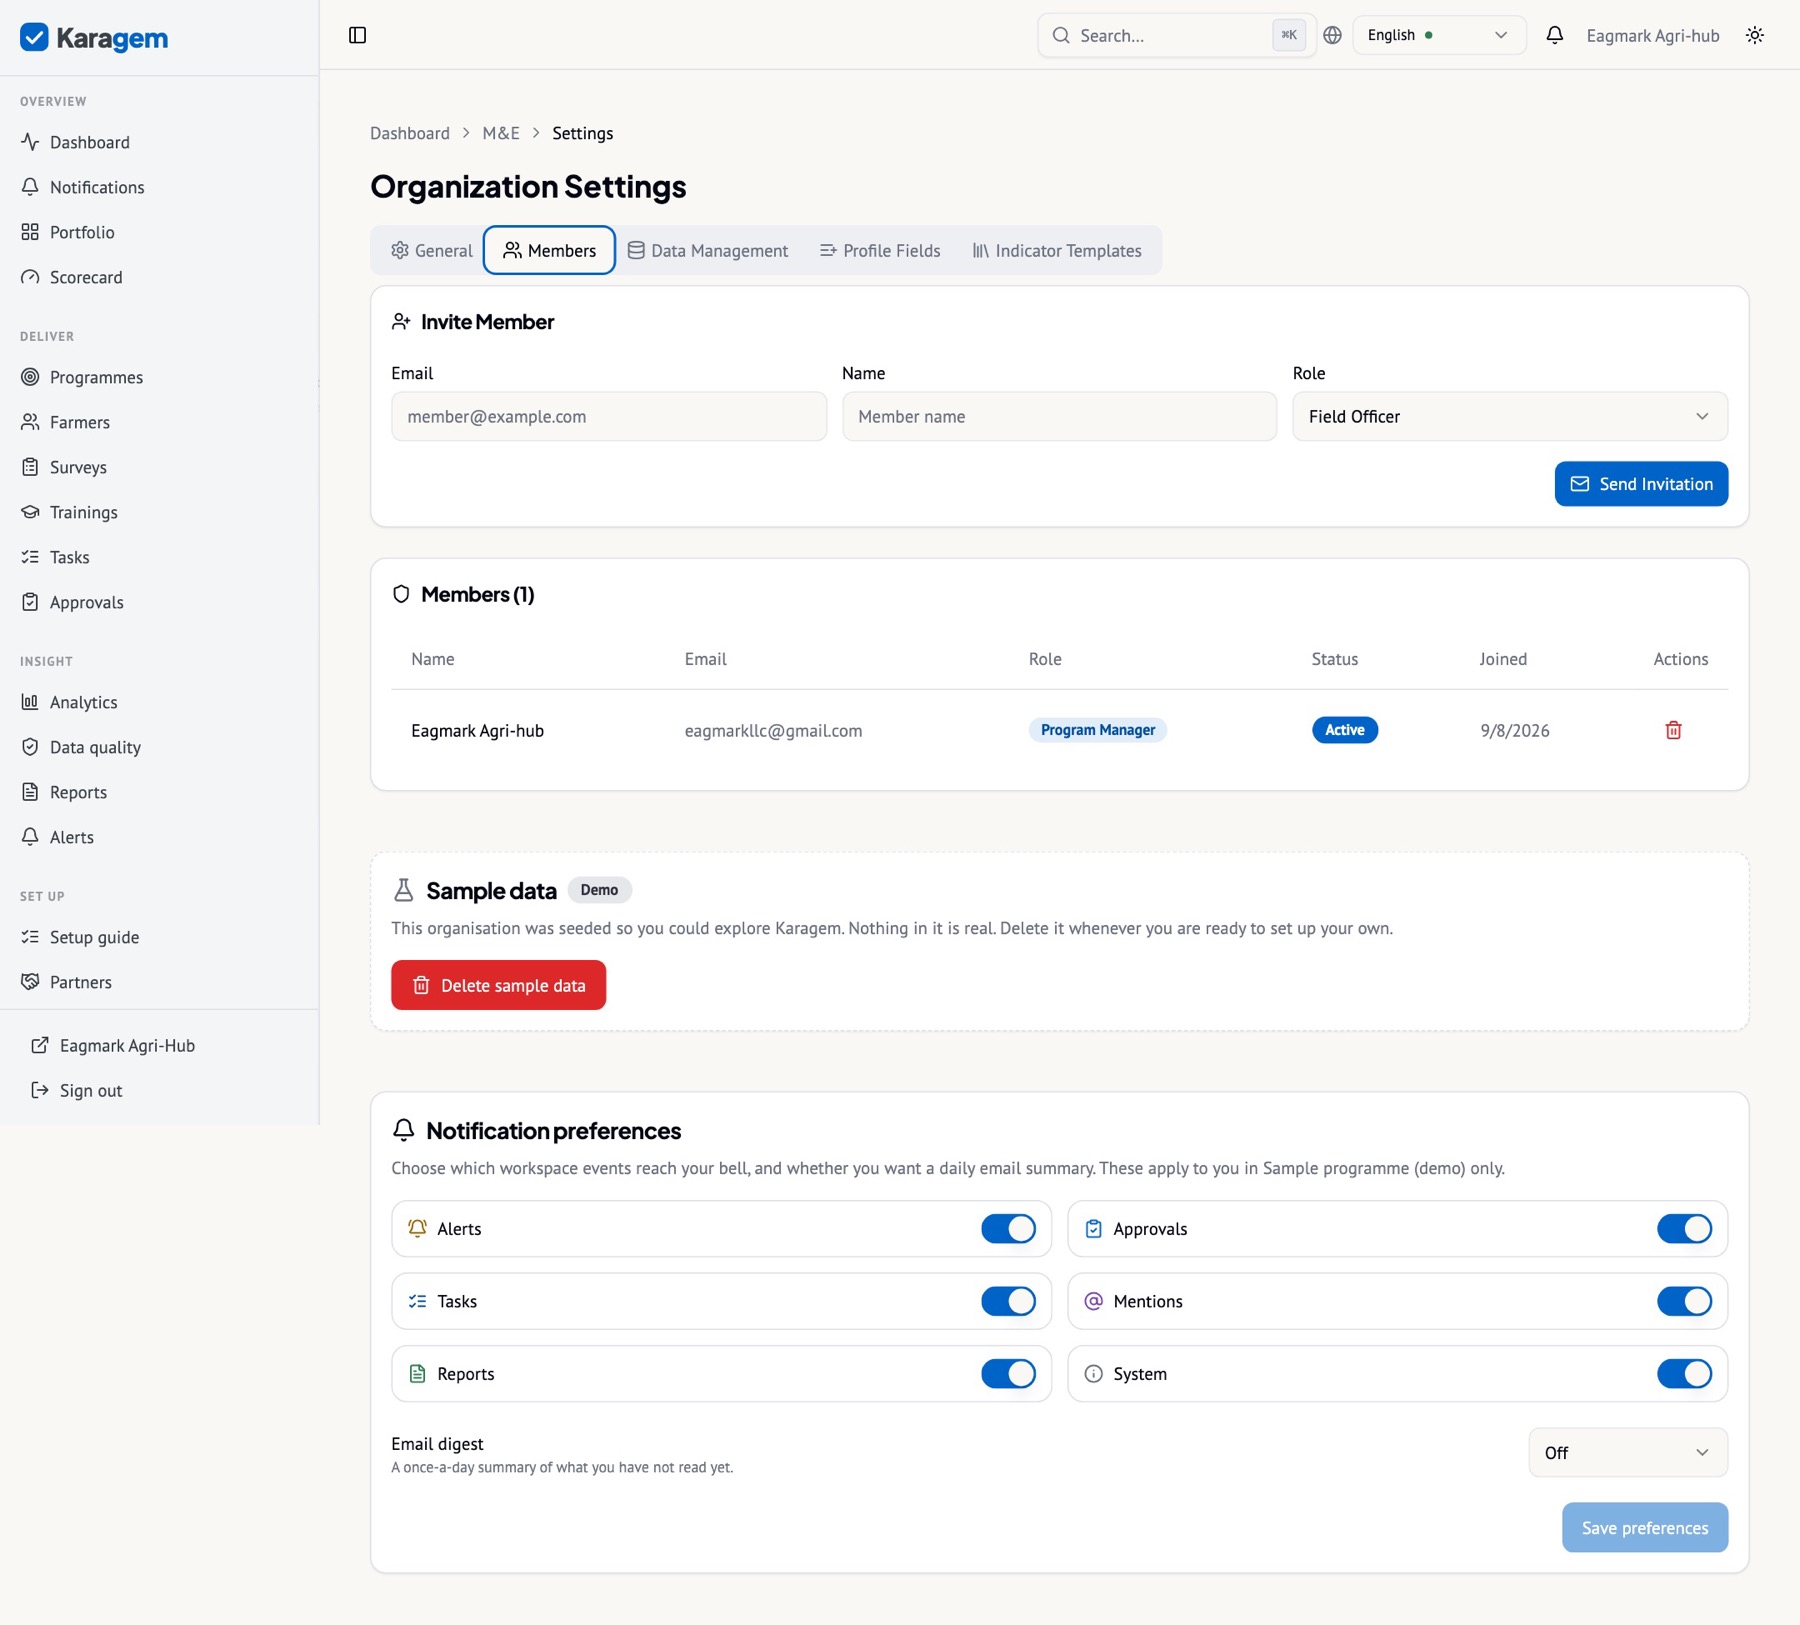Screen dimensions: 1800x1625
Task: Toggle light theme sun icon
Action: pos(1755,35)
